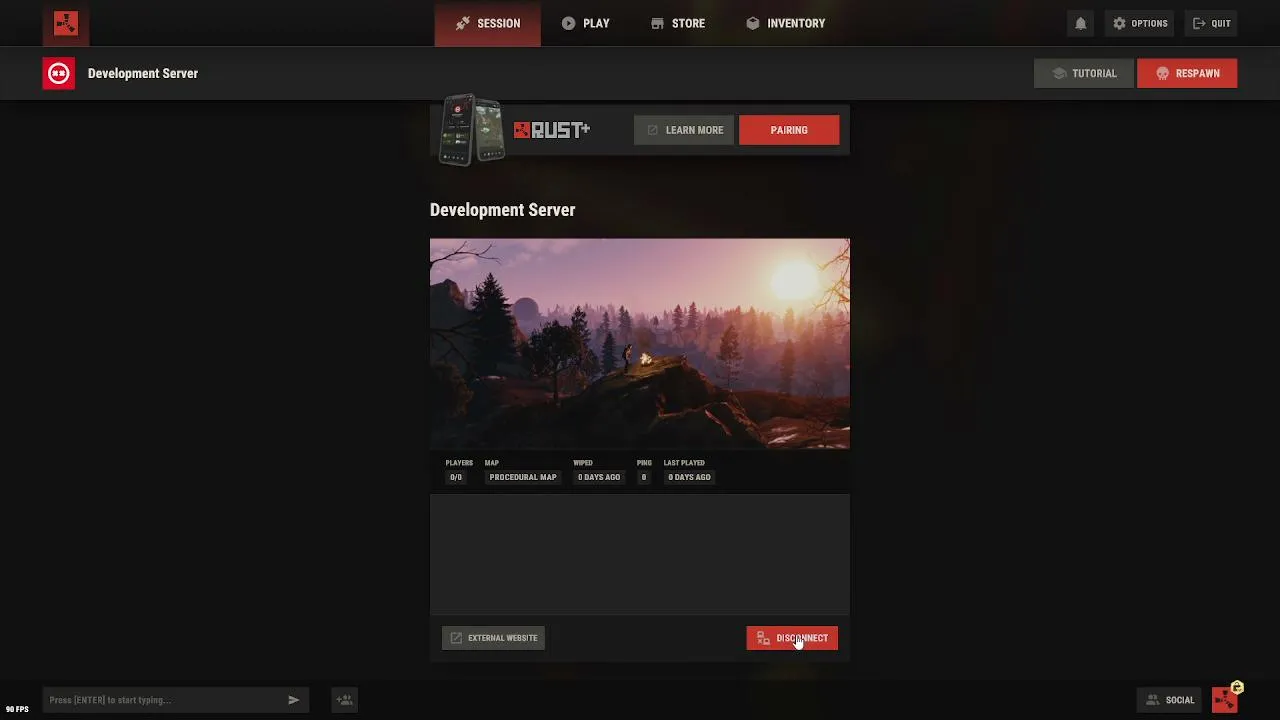Disconnect from the Development Server

(792, 638)
